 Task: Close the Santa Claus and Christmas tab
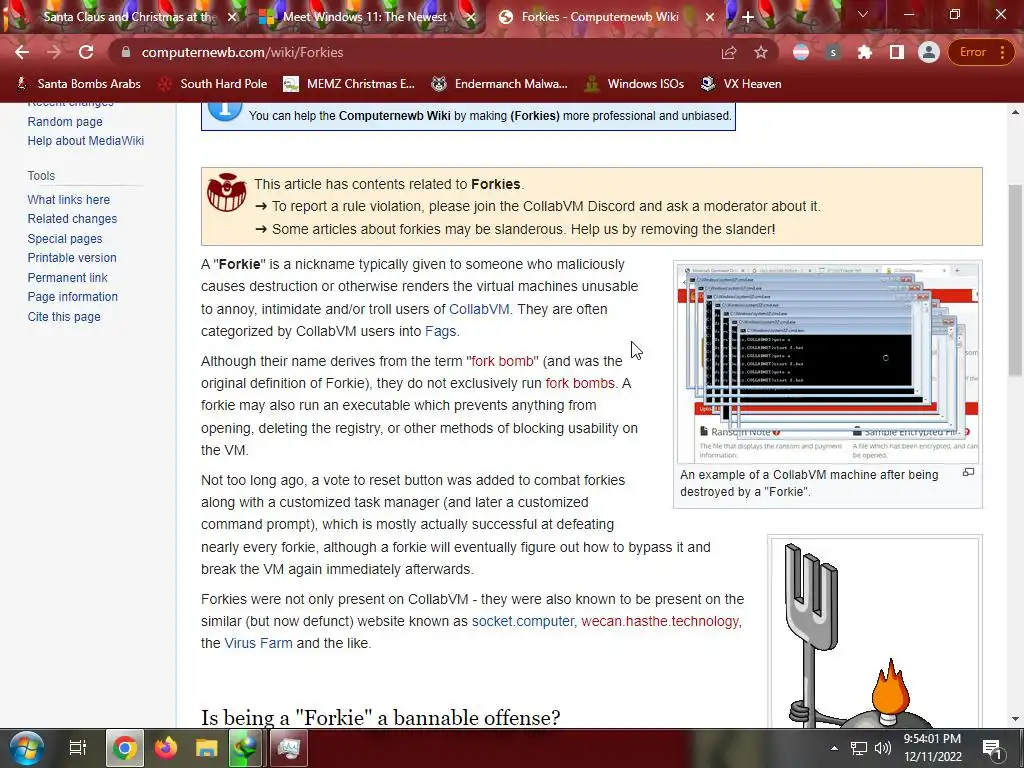click(232, 17)
